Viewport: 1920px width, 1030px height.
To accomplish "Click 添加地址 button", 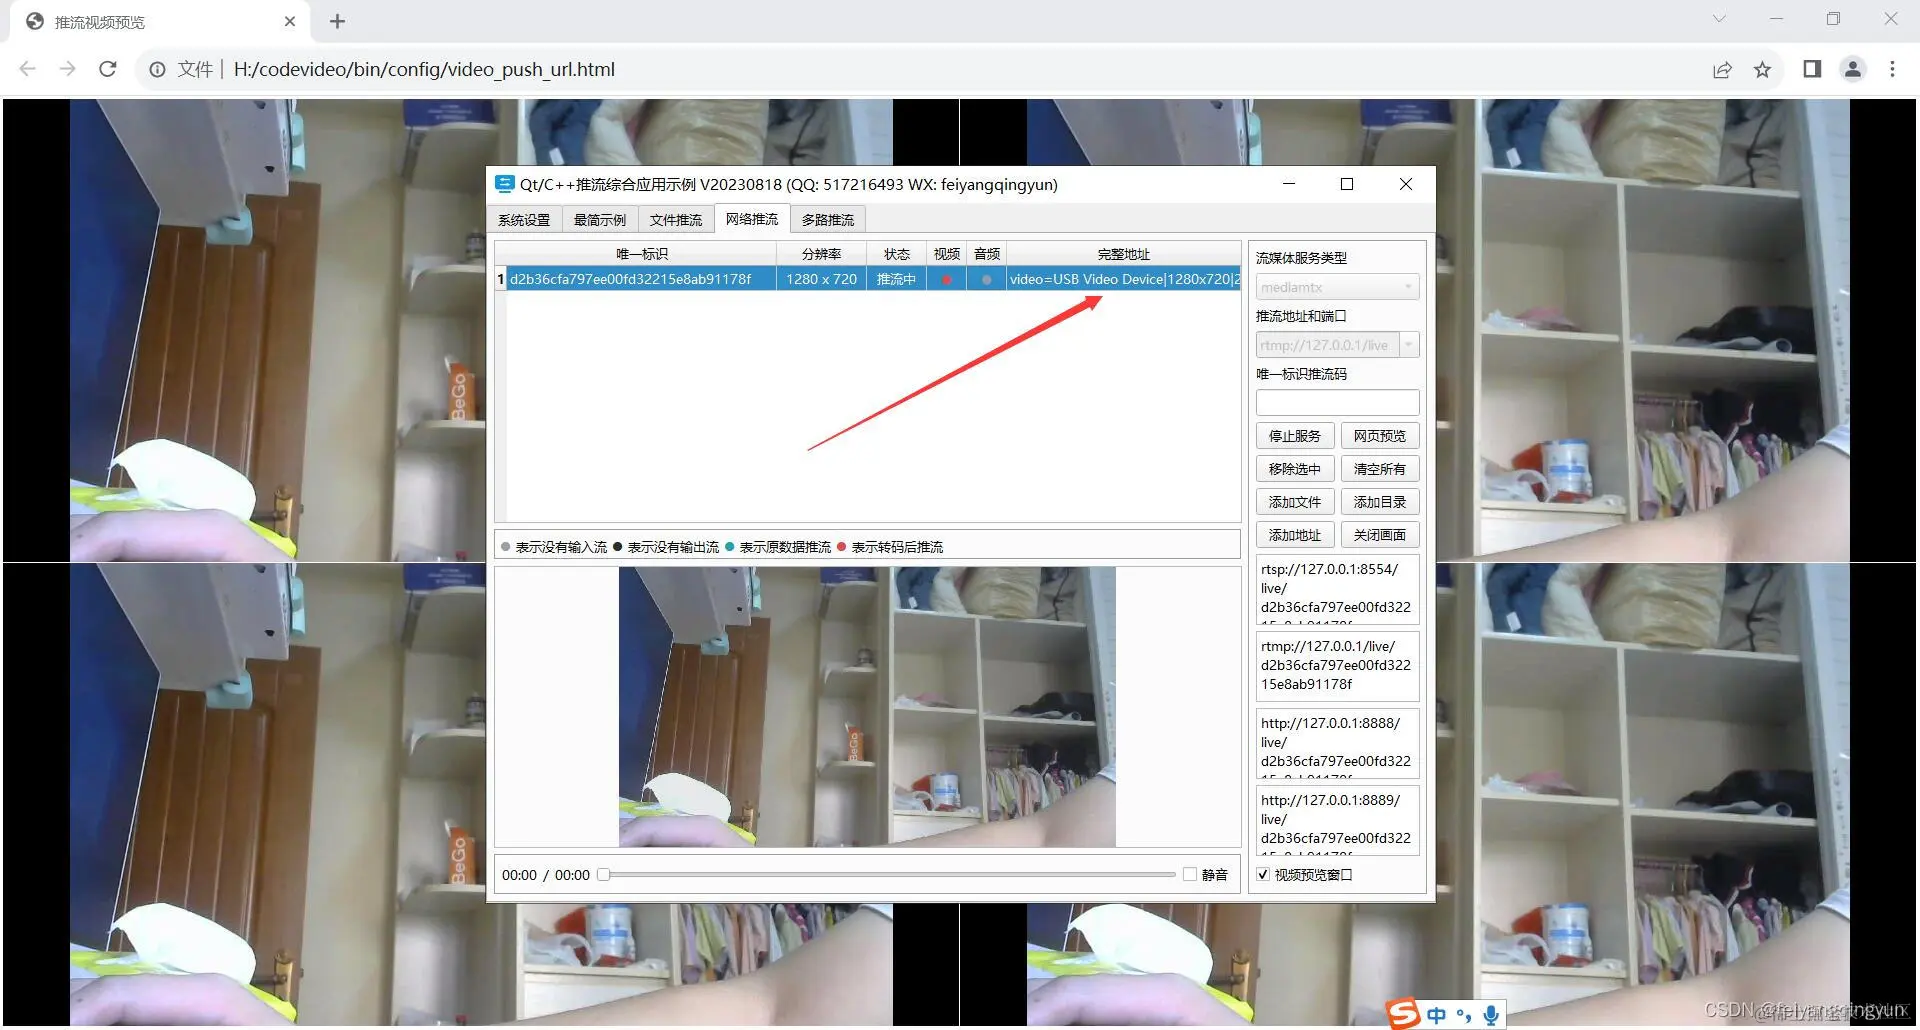I will tap(1295, 535).
